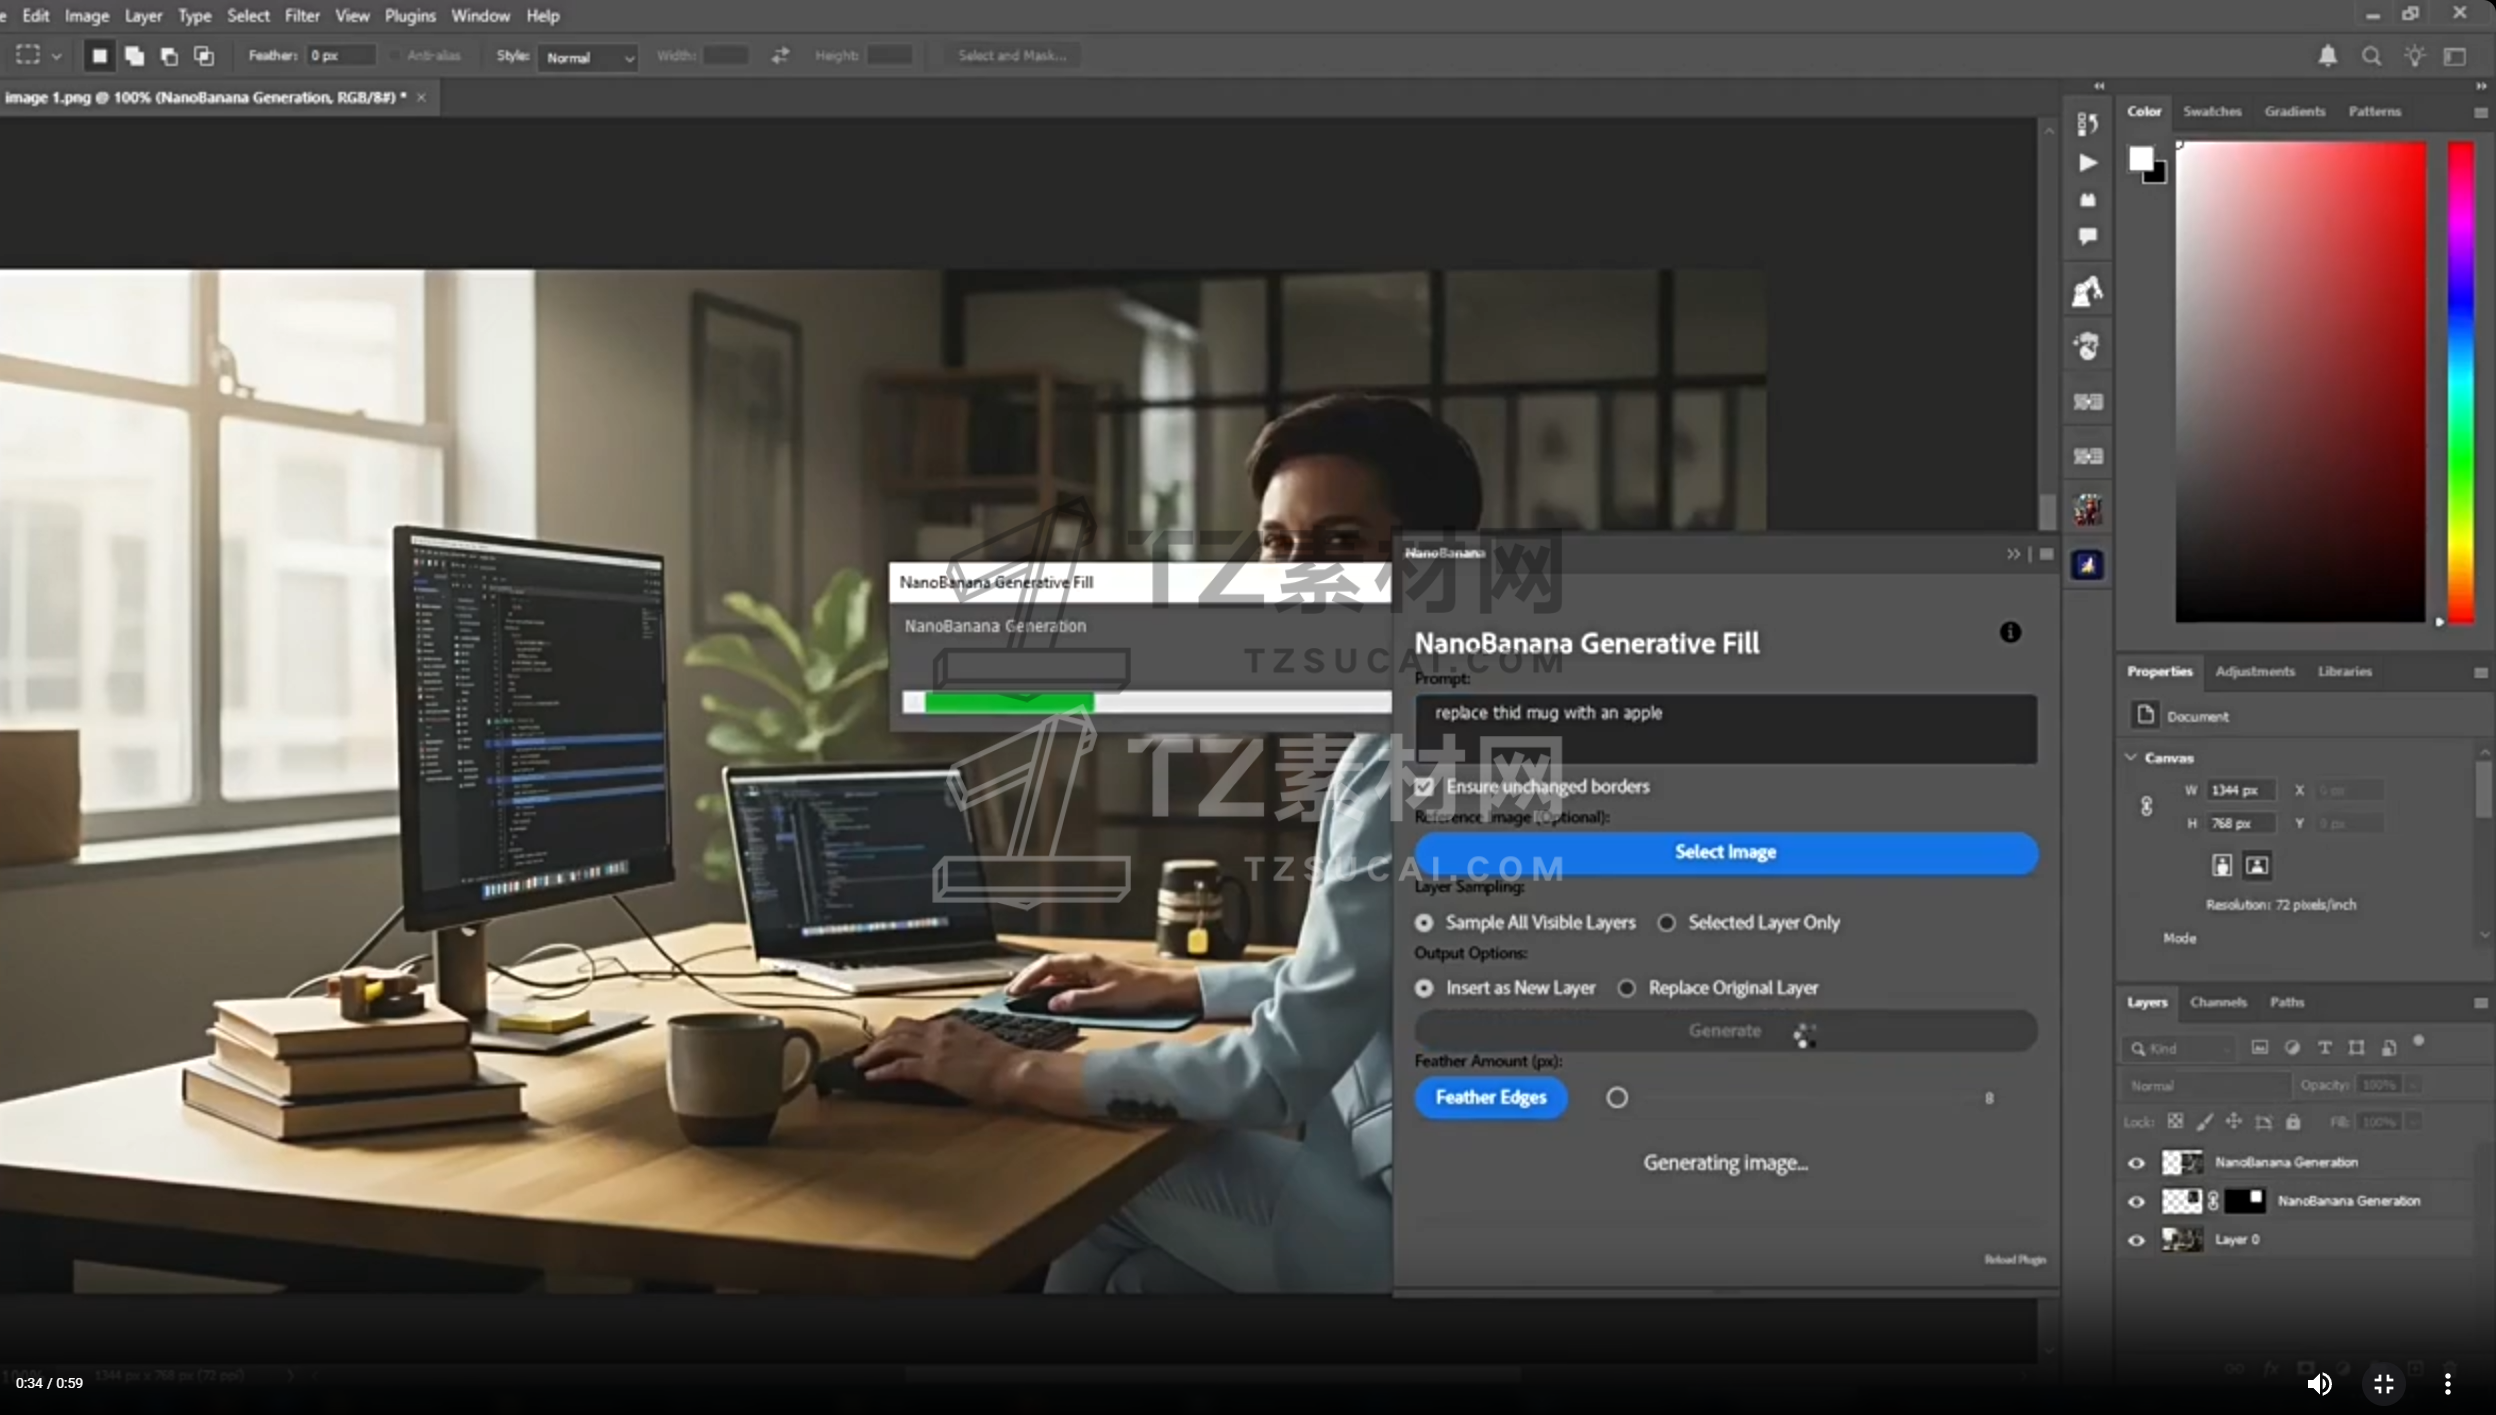Click the swap width and height icon
The image size is (2496, 1415).
(780, 56)
